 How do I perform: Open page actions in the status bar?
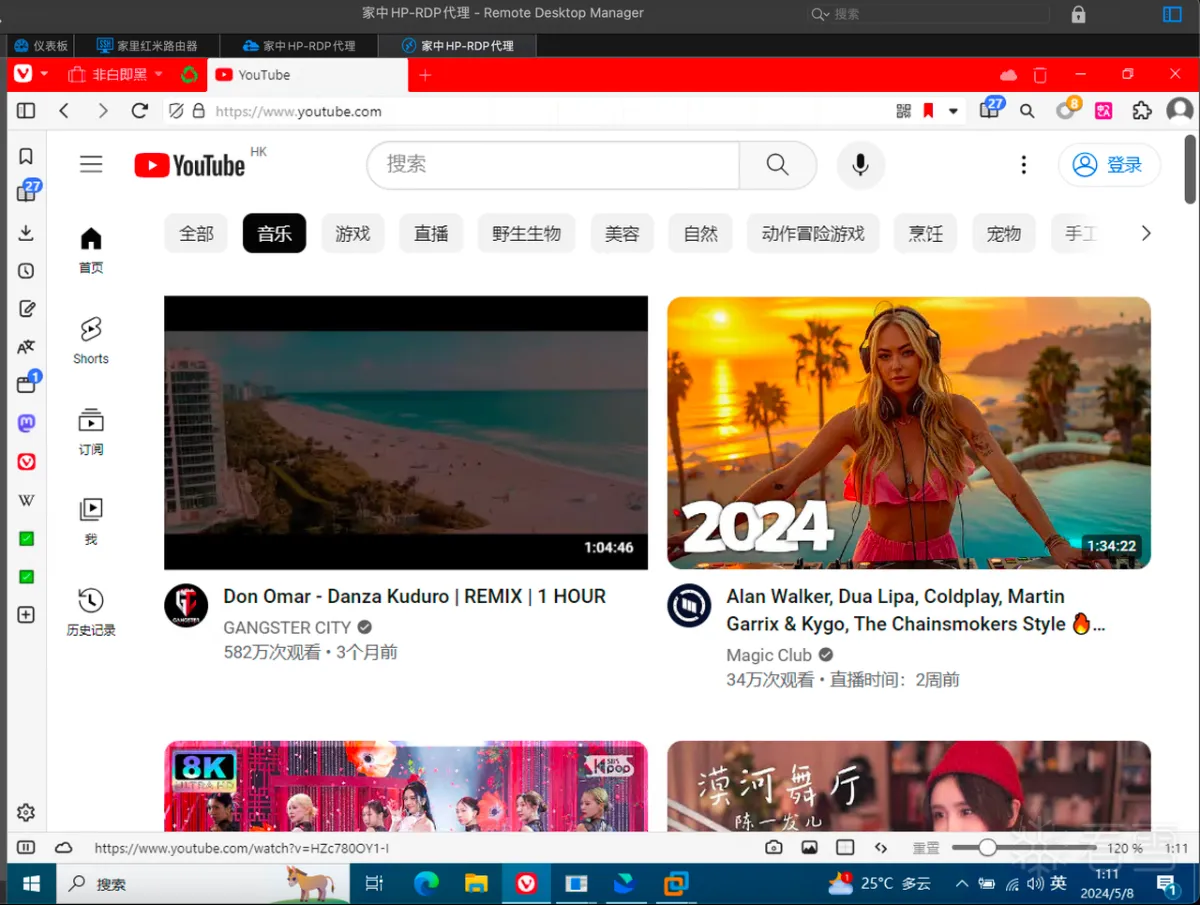[881, 848]
